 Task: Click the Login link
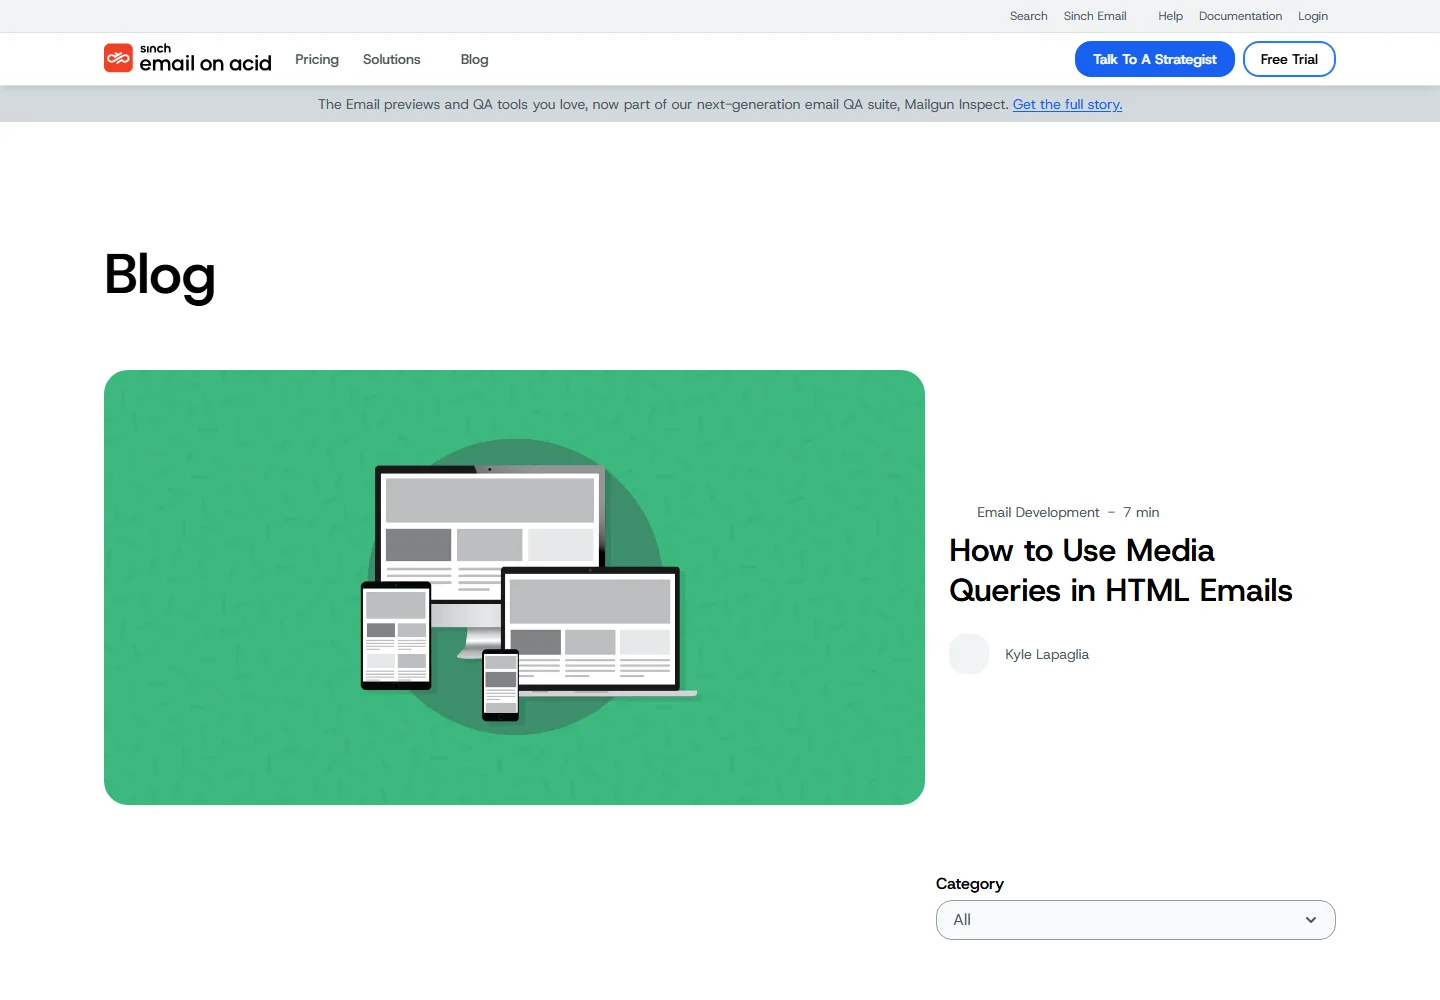[x=1313, y=16]
